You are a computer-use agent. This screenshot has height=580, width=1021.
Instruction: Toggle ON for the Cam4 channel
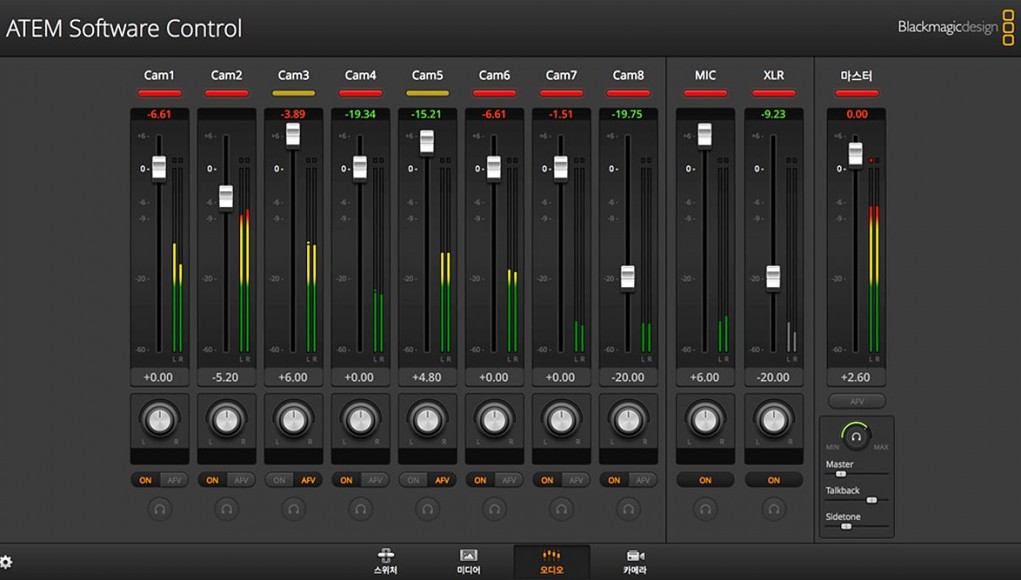[x=346, y=480]
